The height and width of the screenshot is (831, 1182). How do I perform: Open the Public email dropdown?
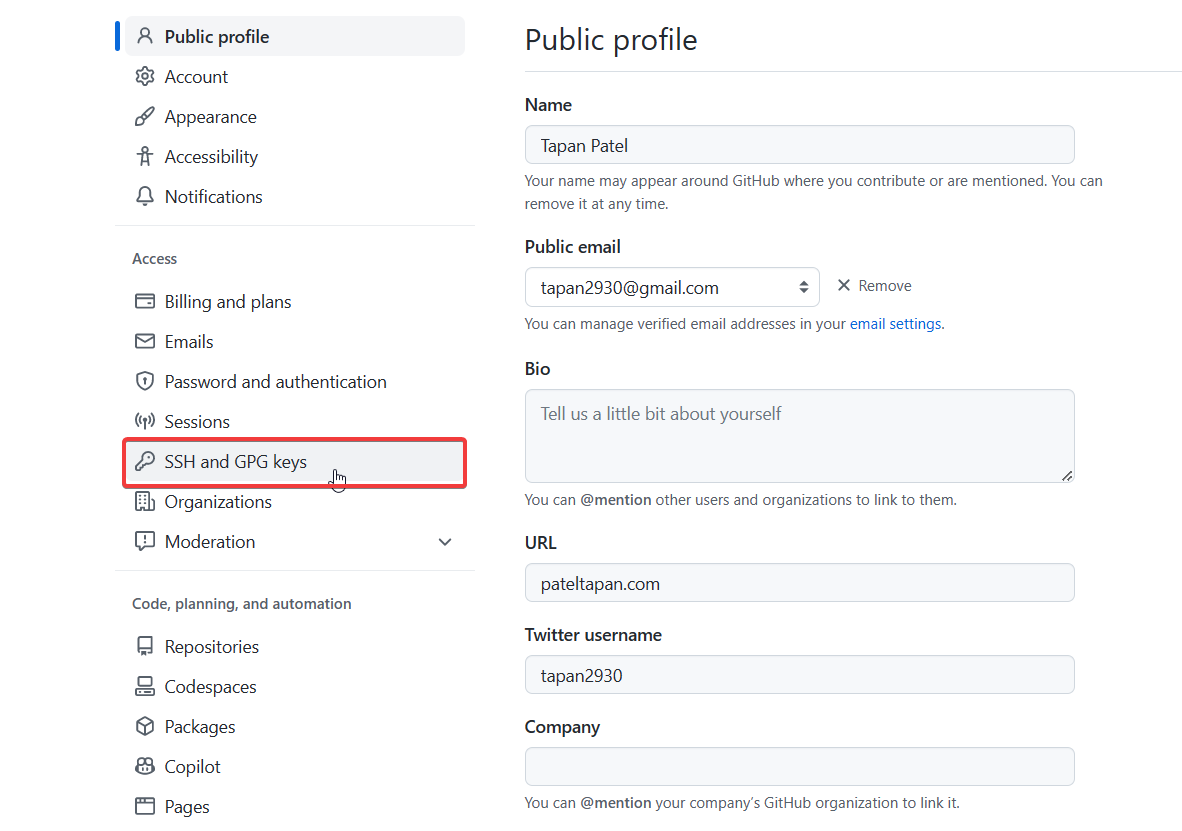pos(672,287)
